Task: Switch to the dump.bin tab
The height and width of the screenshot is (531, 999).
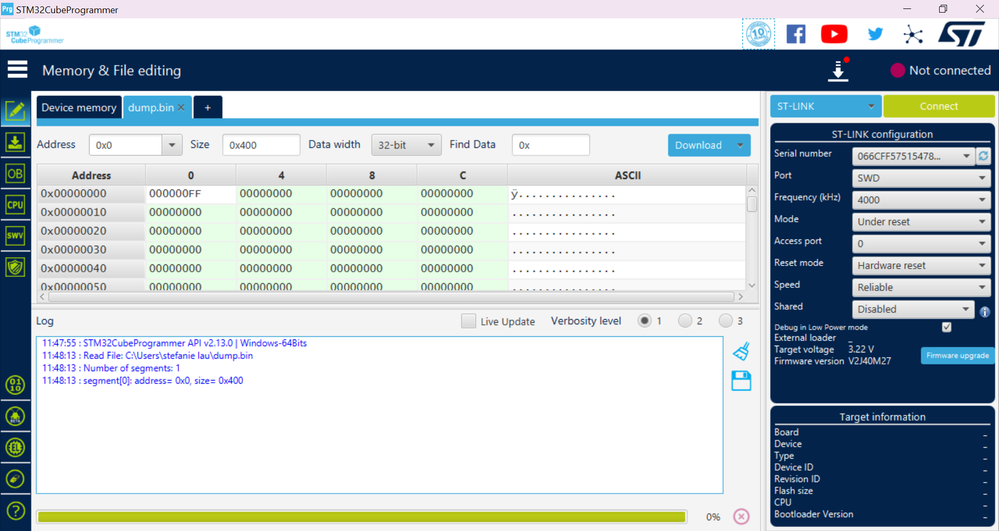Action: (x=150, y=107)
